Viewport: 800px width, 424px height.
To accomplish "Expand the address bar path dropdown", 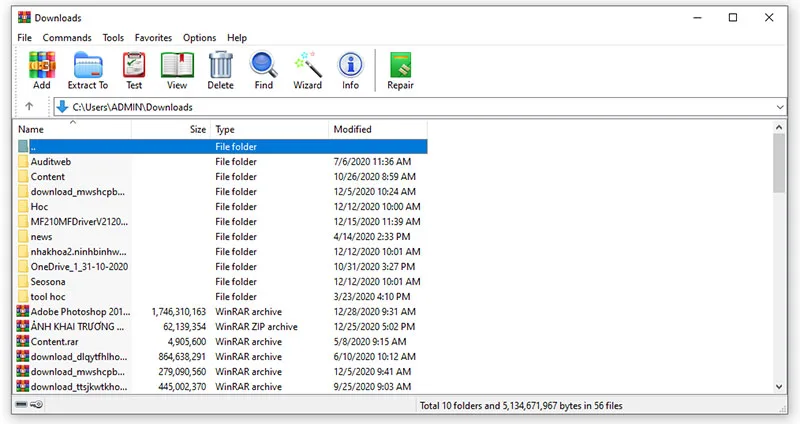I will coord(780,107).
